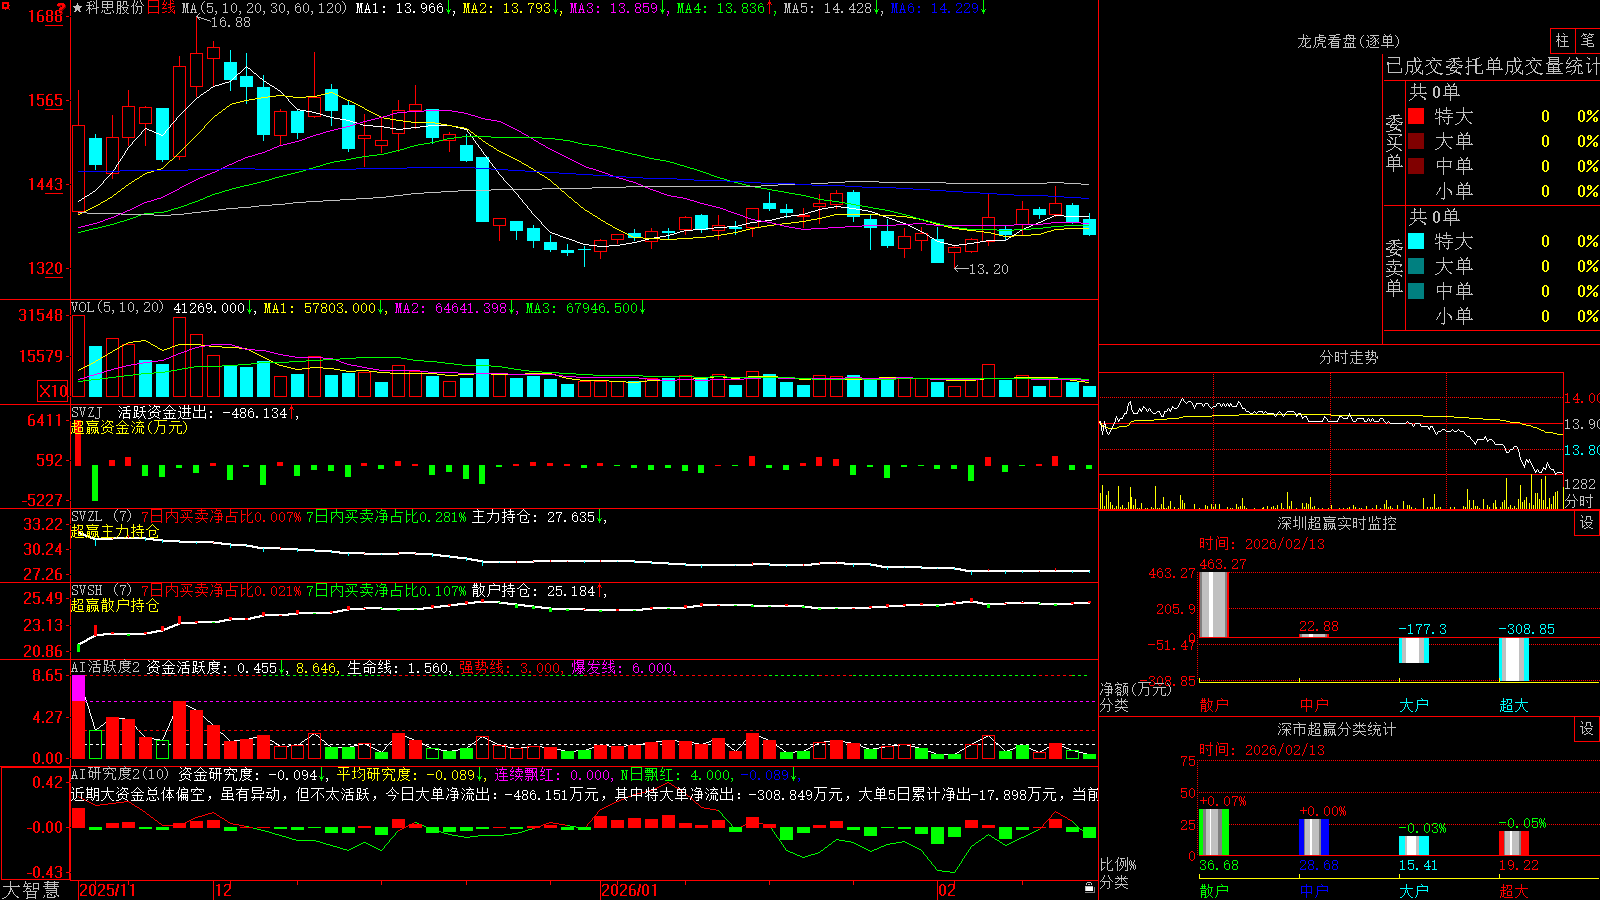1600x900 pixels.
Task: Click the dark red 大单 buy-order swatch
Action: (x=1416, y=141)
